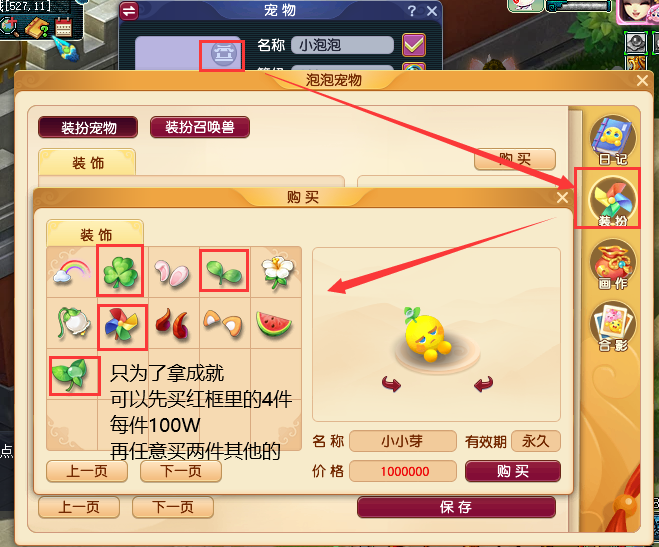The image size is (659, 547).
Task: Select the white flower decoration item
Action: 277,271
